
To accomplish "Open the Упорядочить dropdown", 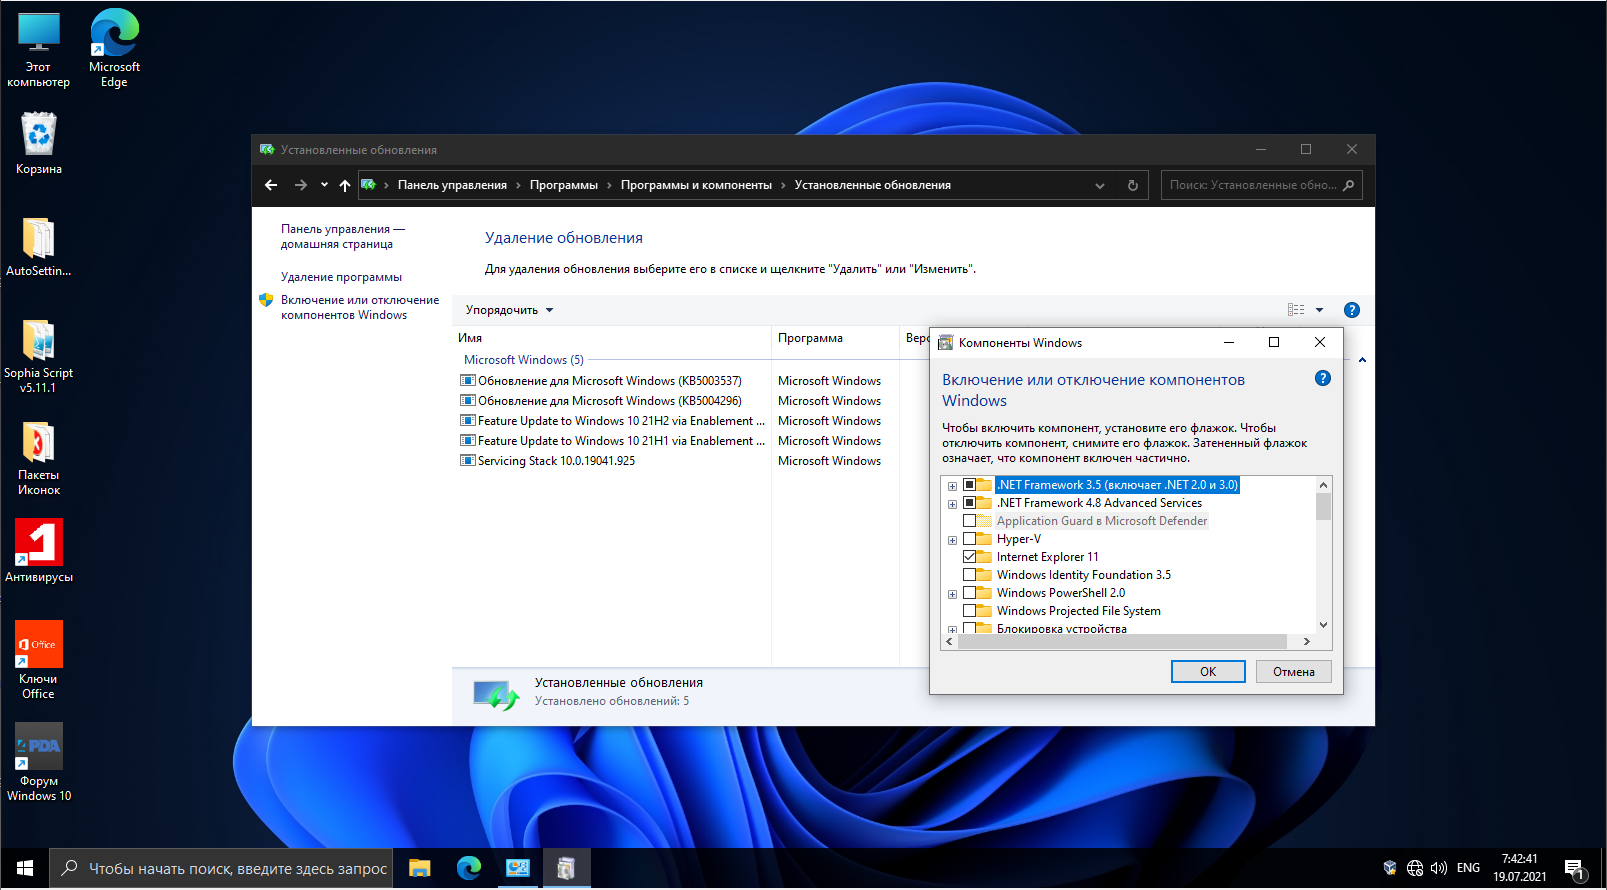I will click(x=509, y=310).
